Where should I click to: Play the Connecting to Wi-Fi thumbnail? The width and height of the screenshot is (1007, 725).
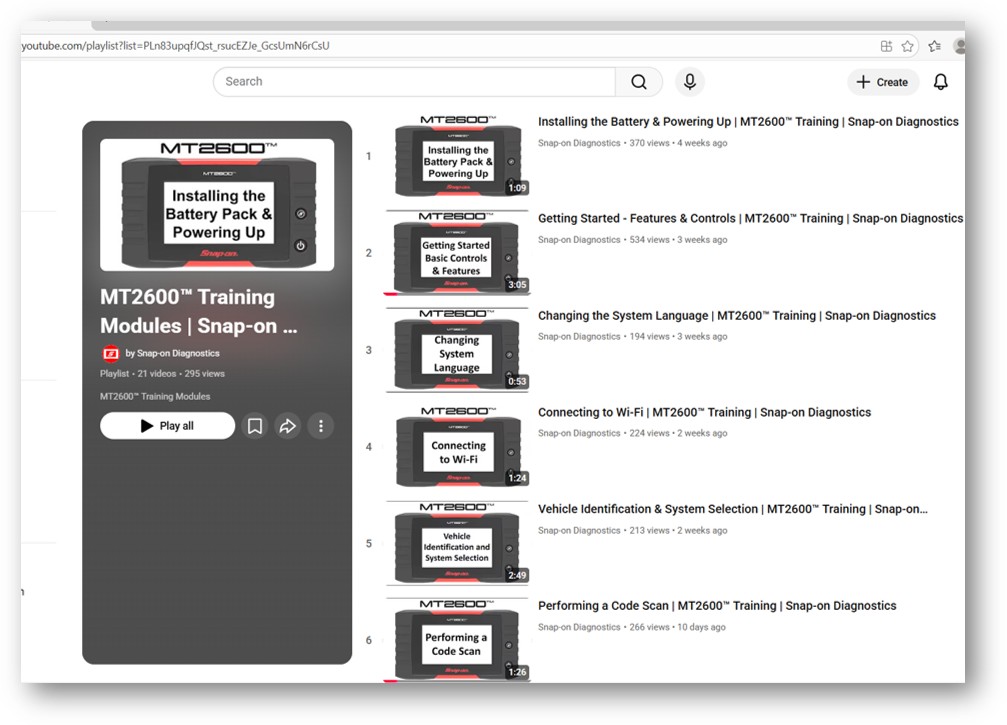458,447
